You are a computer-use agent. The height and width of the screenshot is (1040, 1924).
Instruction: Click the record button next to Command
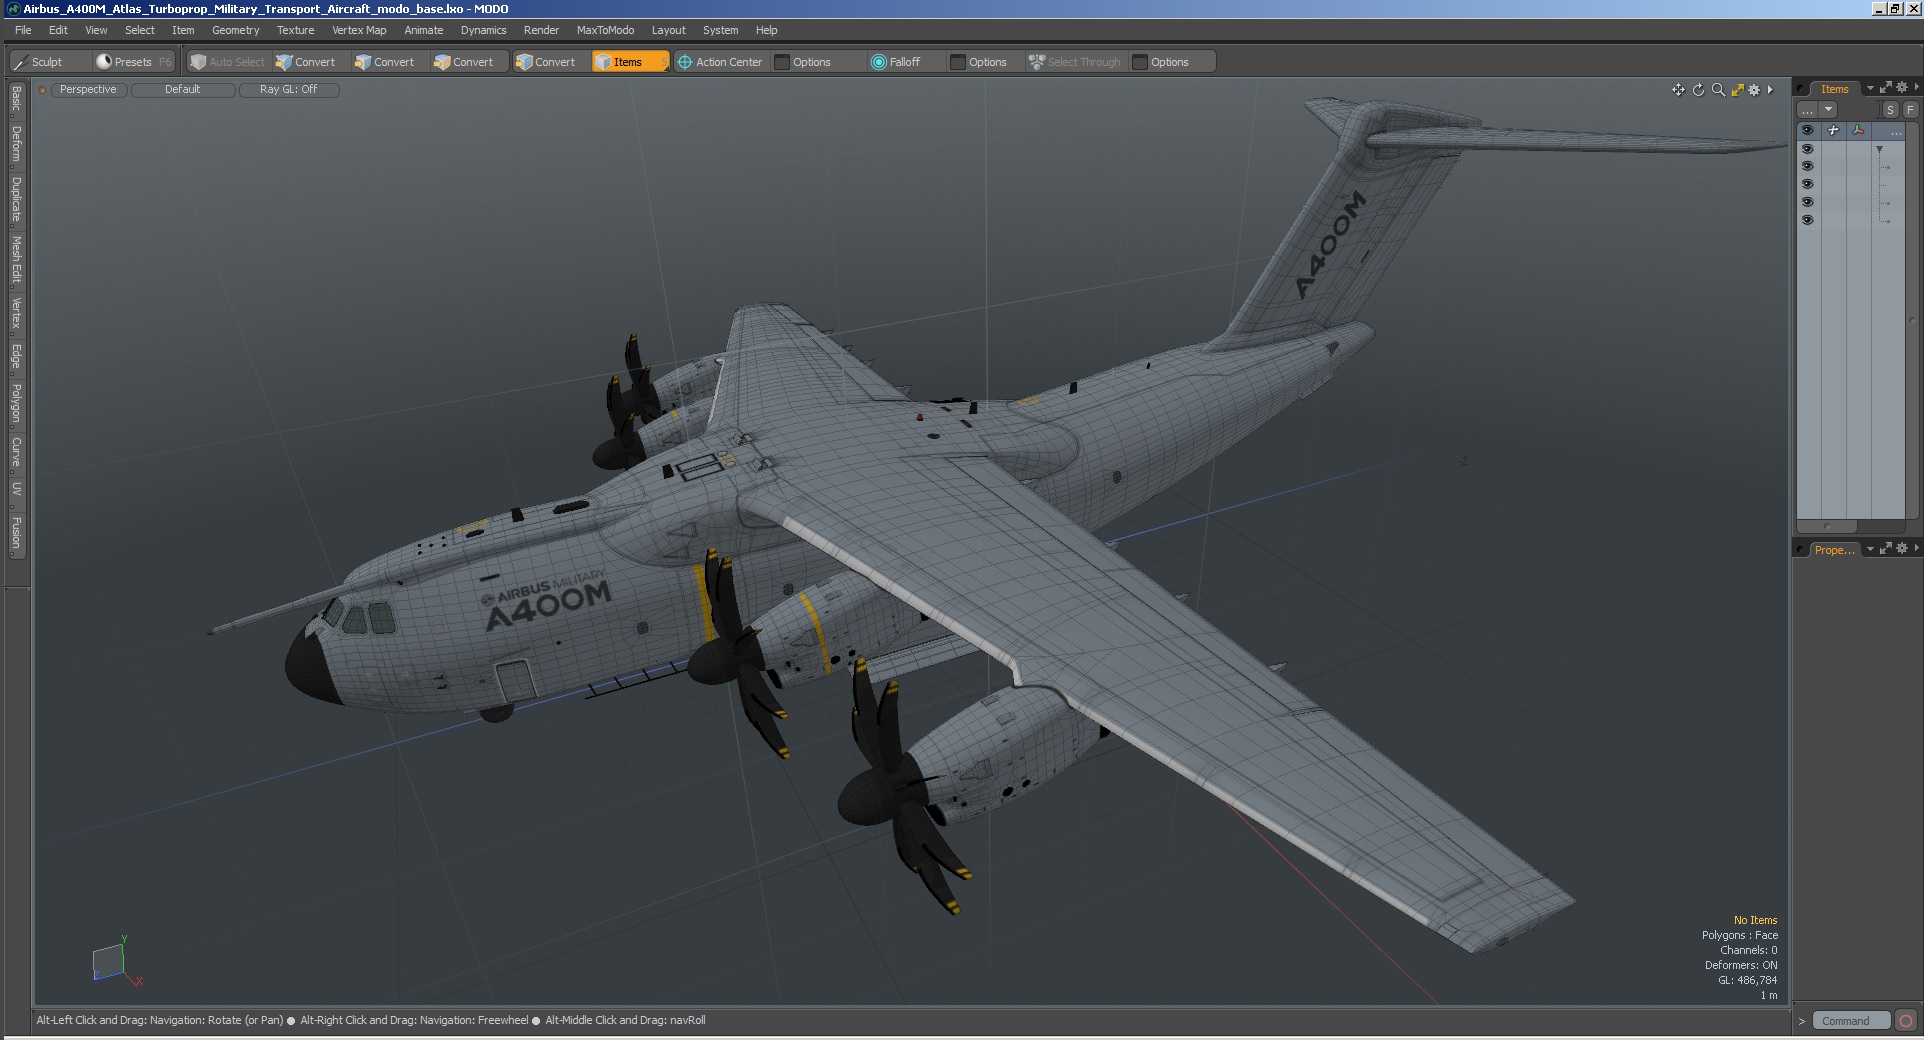(x=1906, y=1021)
